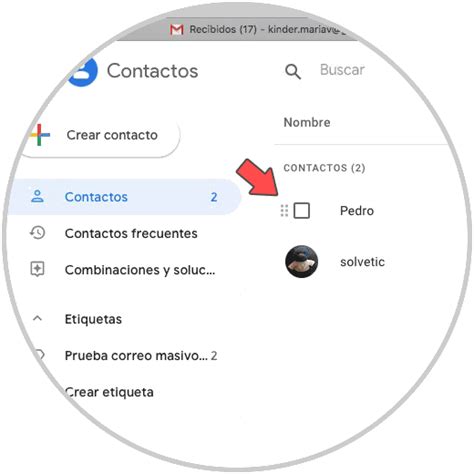
Task: Click the Crear contacto button
Action: click(x=101, y=135)
